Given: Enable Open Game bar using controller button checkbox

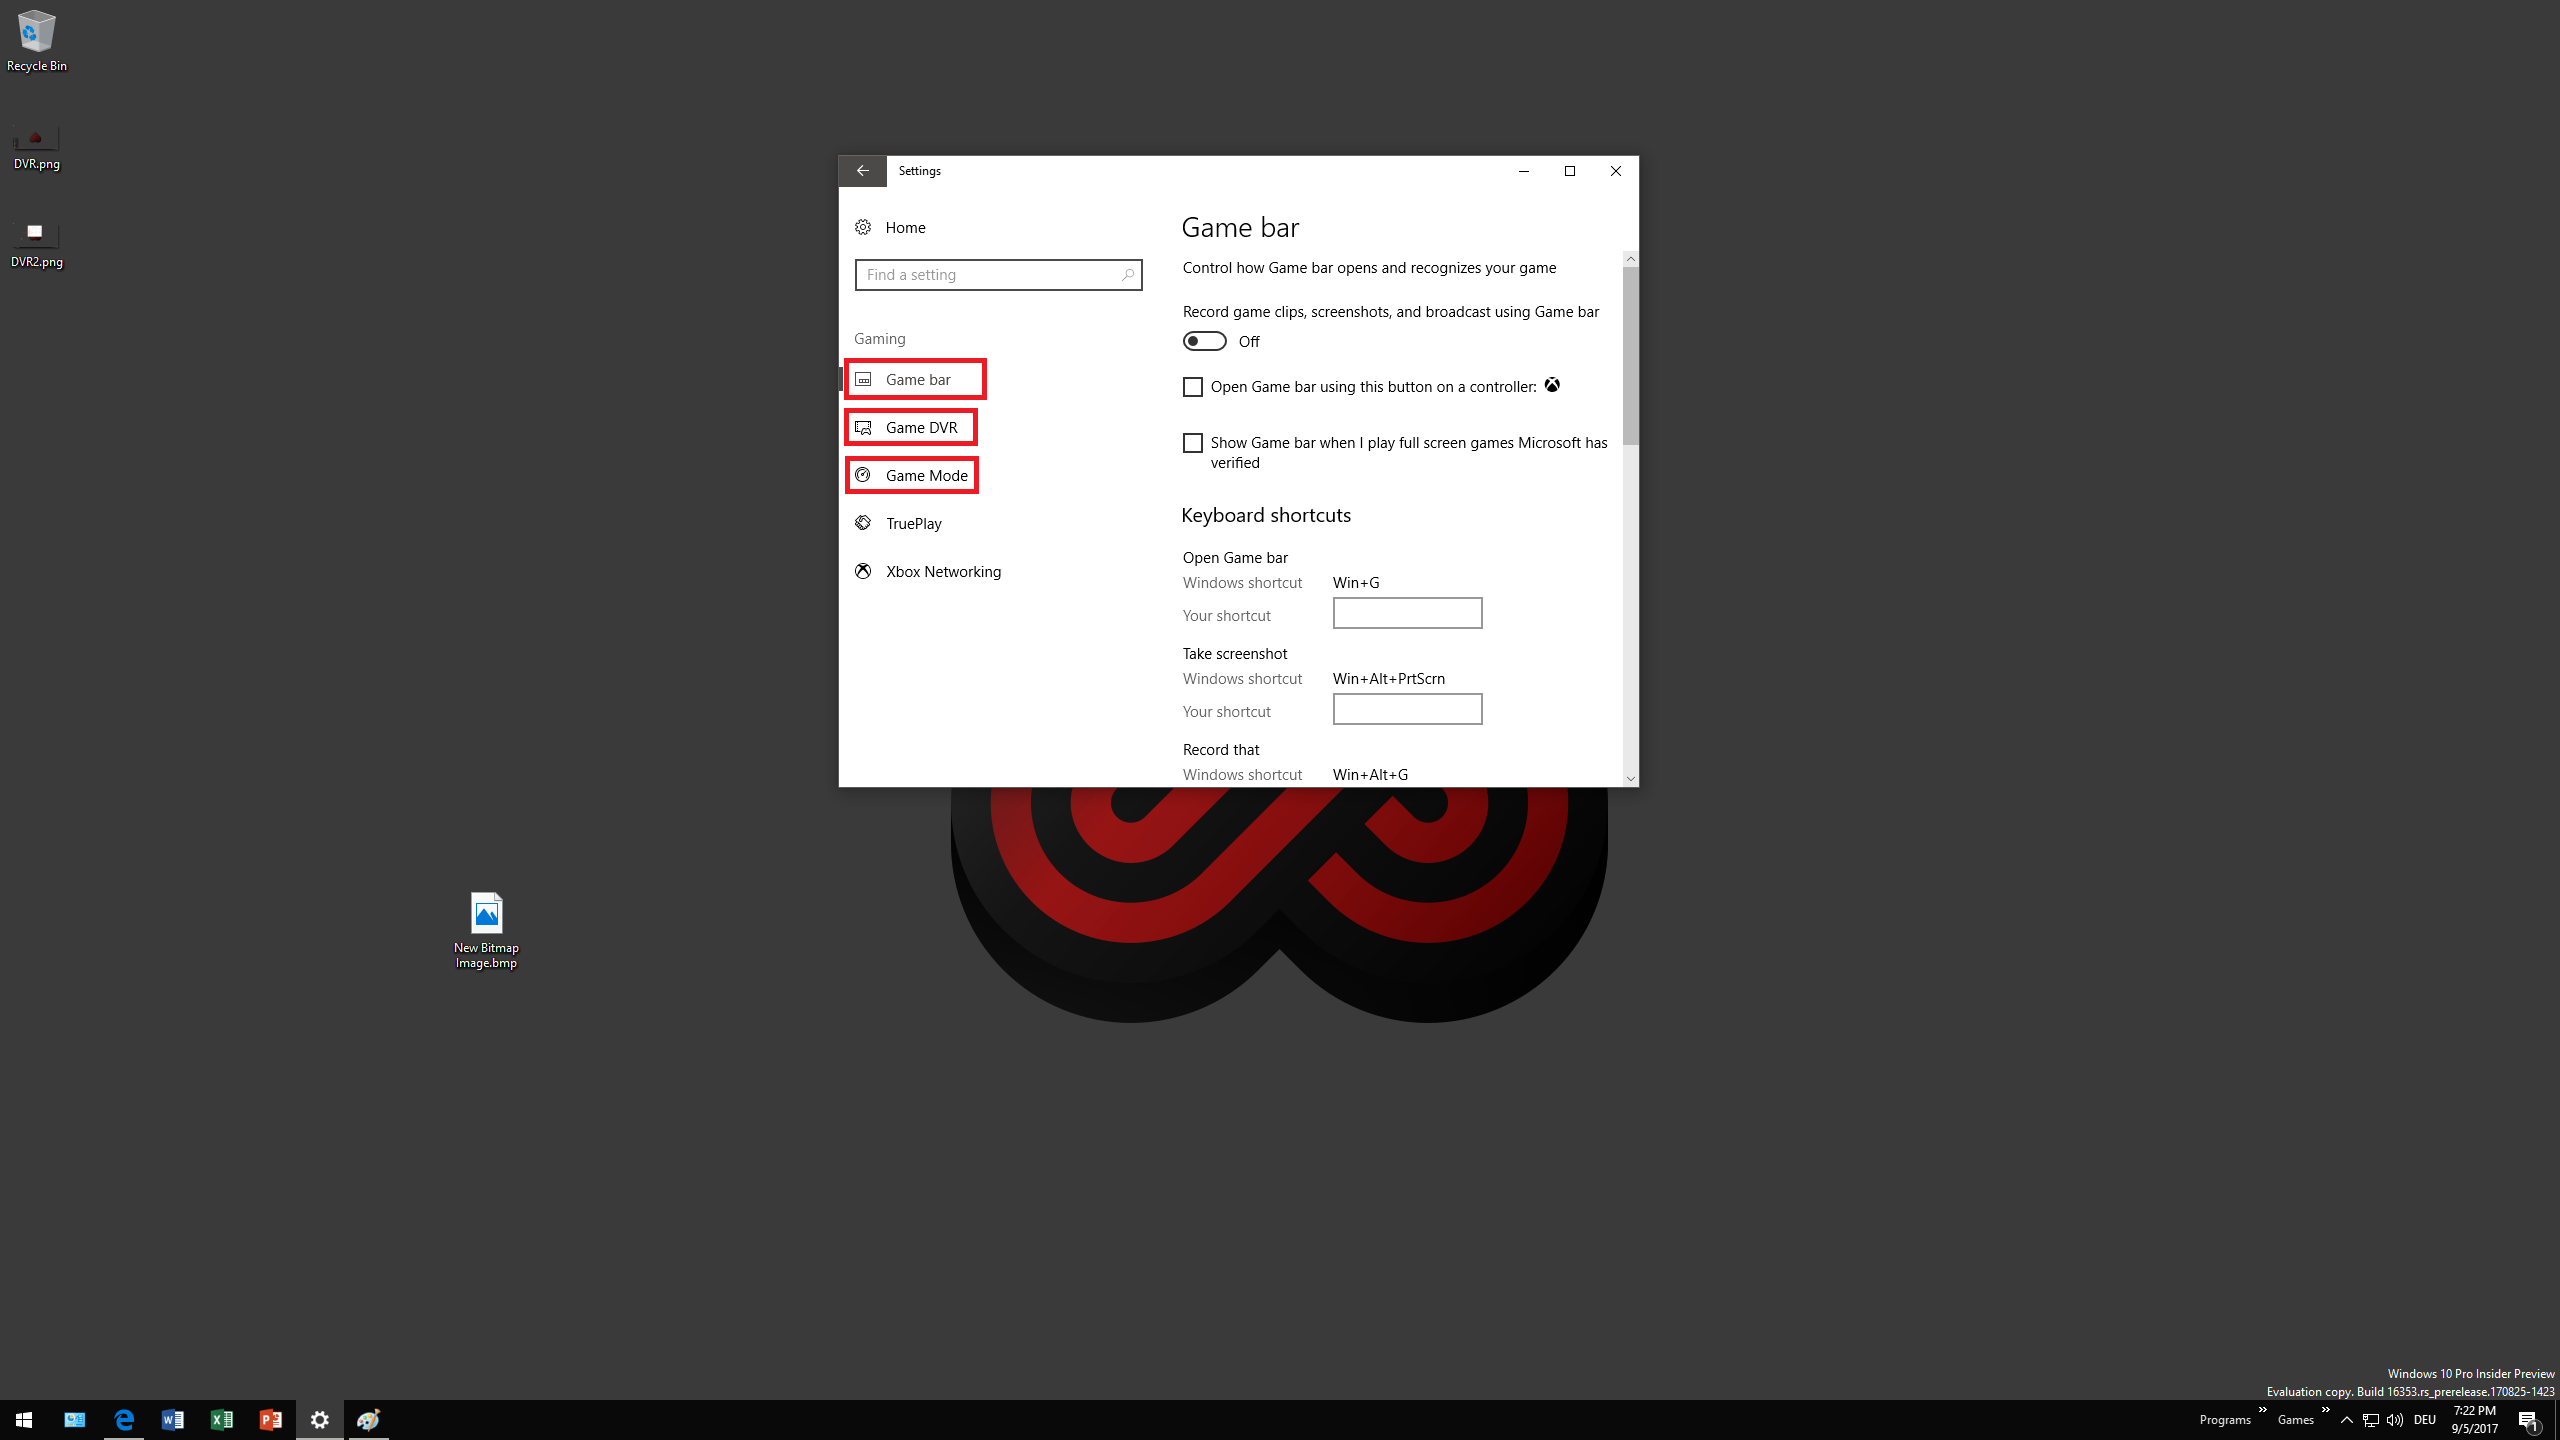Looking at the screenshot, I should [1192, 387].
